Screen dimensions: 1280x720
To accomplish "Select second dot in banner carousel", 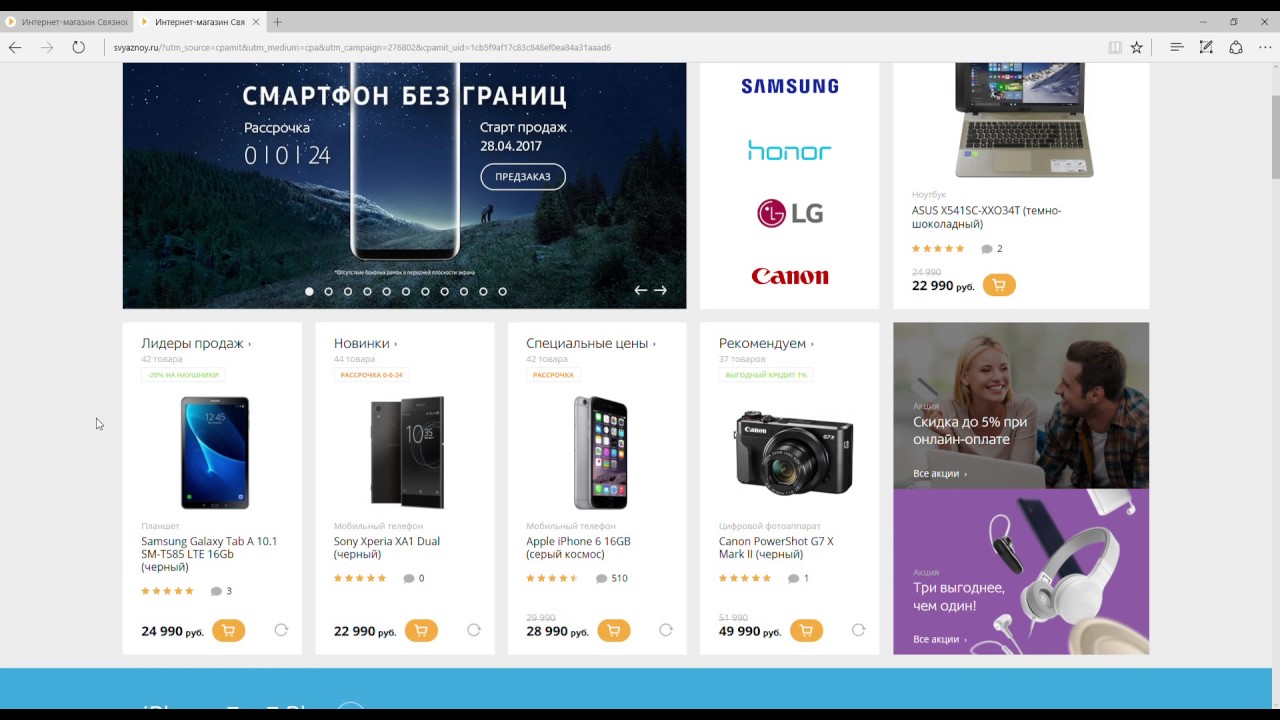I will coord(328,292).
